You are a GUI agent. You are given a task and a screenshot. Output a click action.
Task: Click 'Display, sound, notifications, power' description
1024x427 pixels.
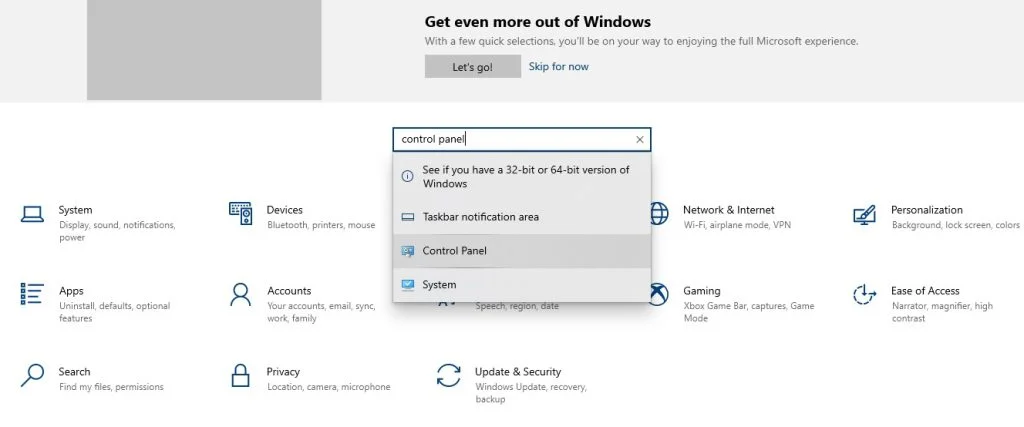point(118,231)
